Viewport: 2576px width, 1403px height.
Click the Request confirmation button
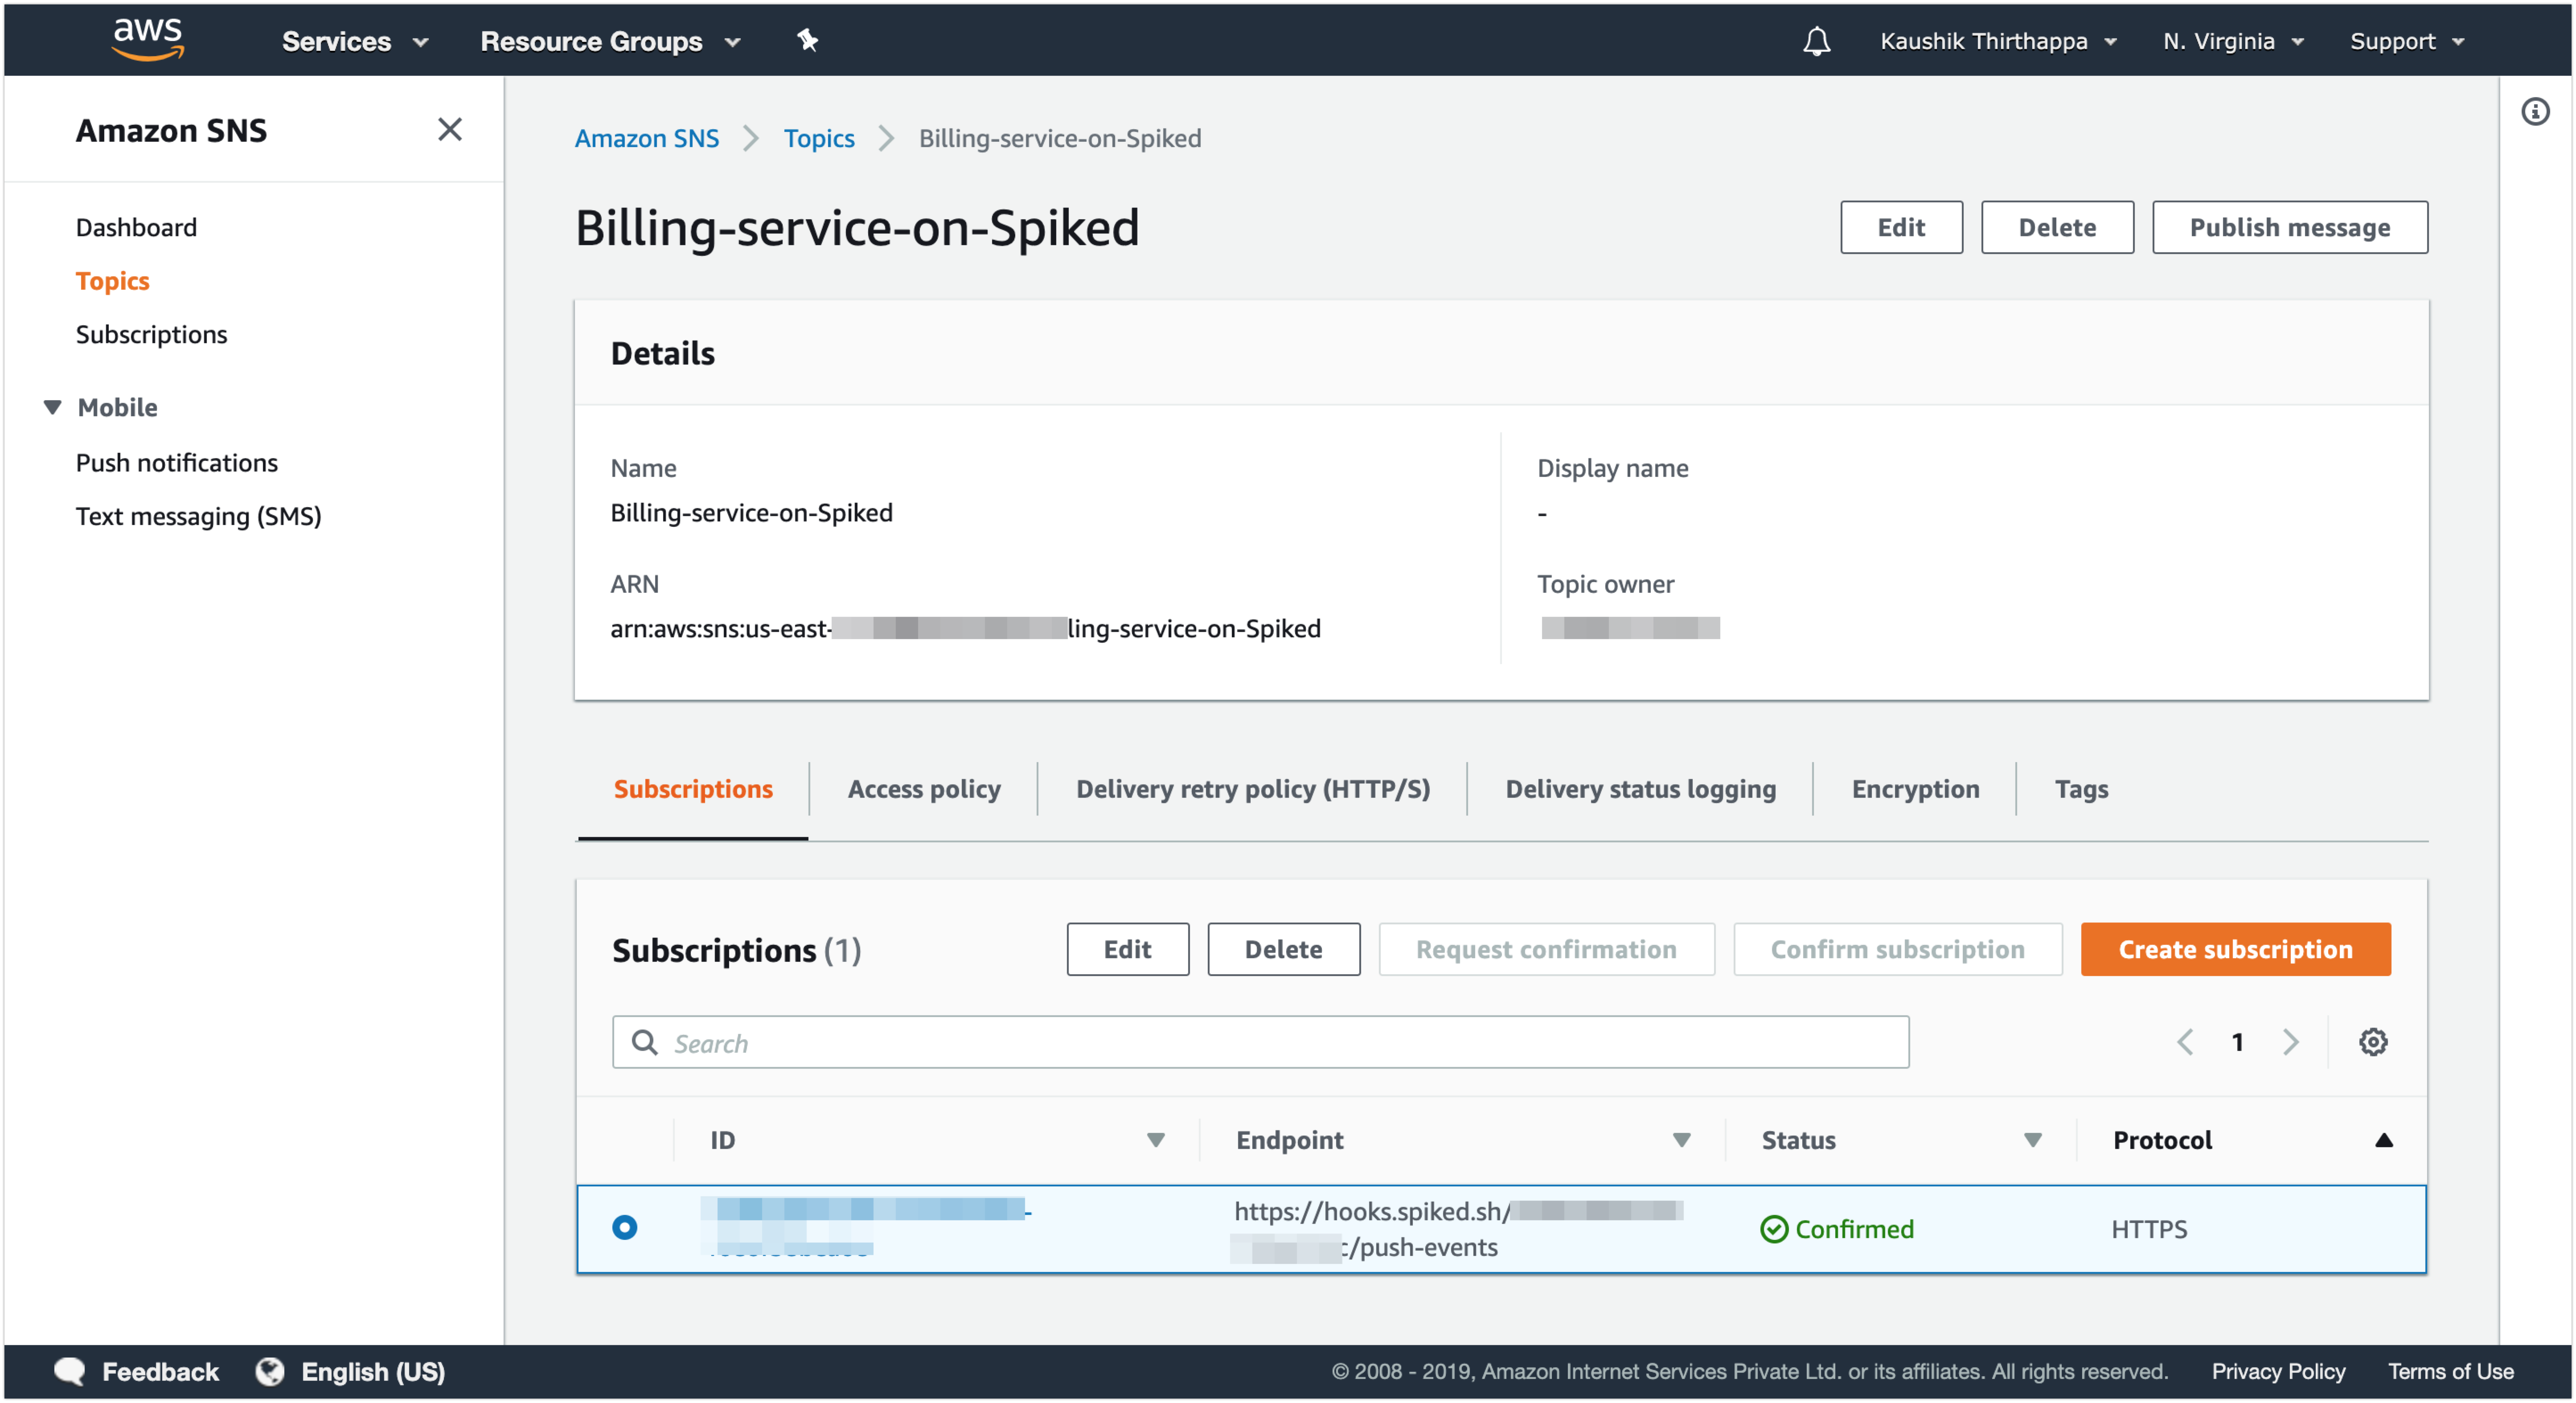(x=1546, y=948)
